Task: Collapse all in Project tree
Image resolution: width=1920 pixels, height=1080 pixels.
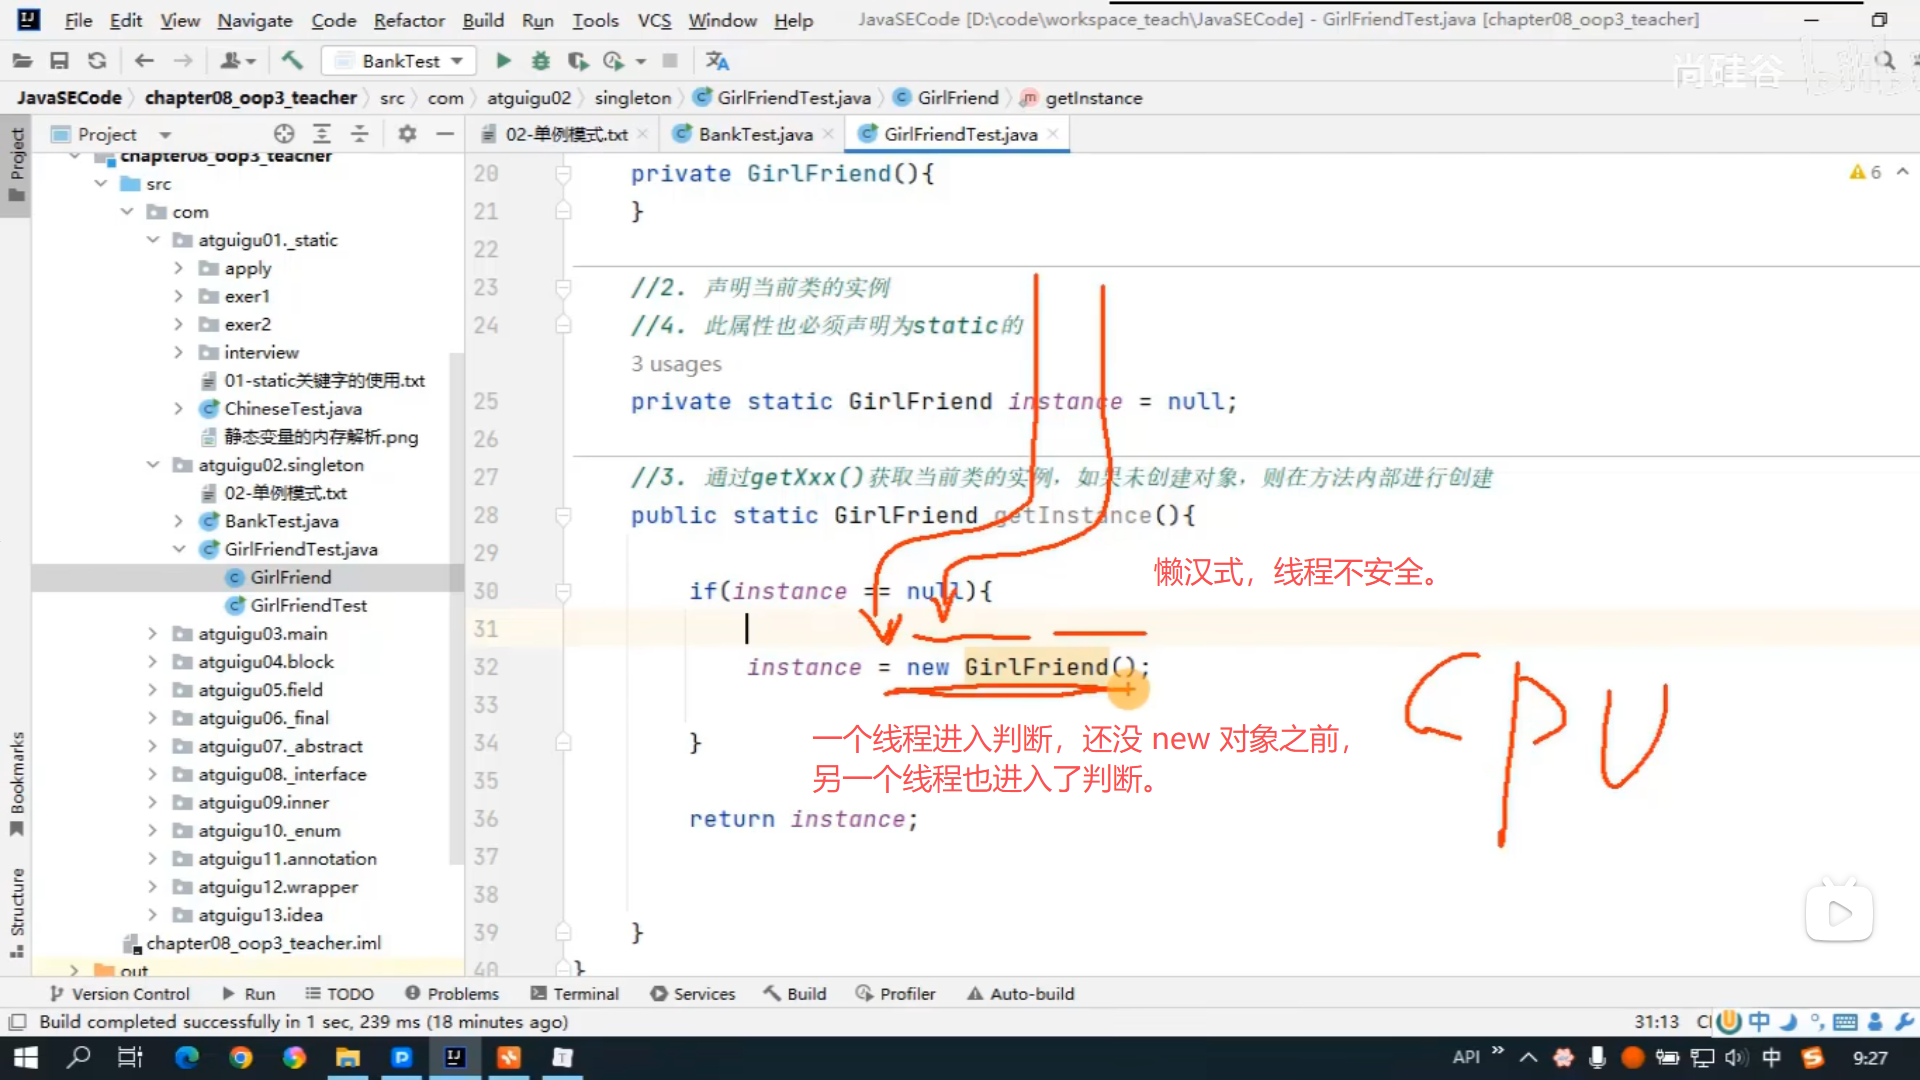Action: [360, 134]
